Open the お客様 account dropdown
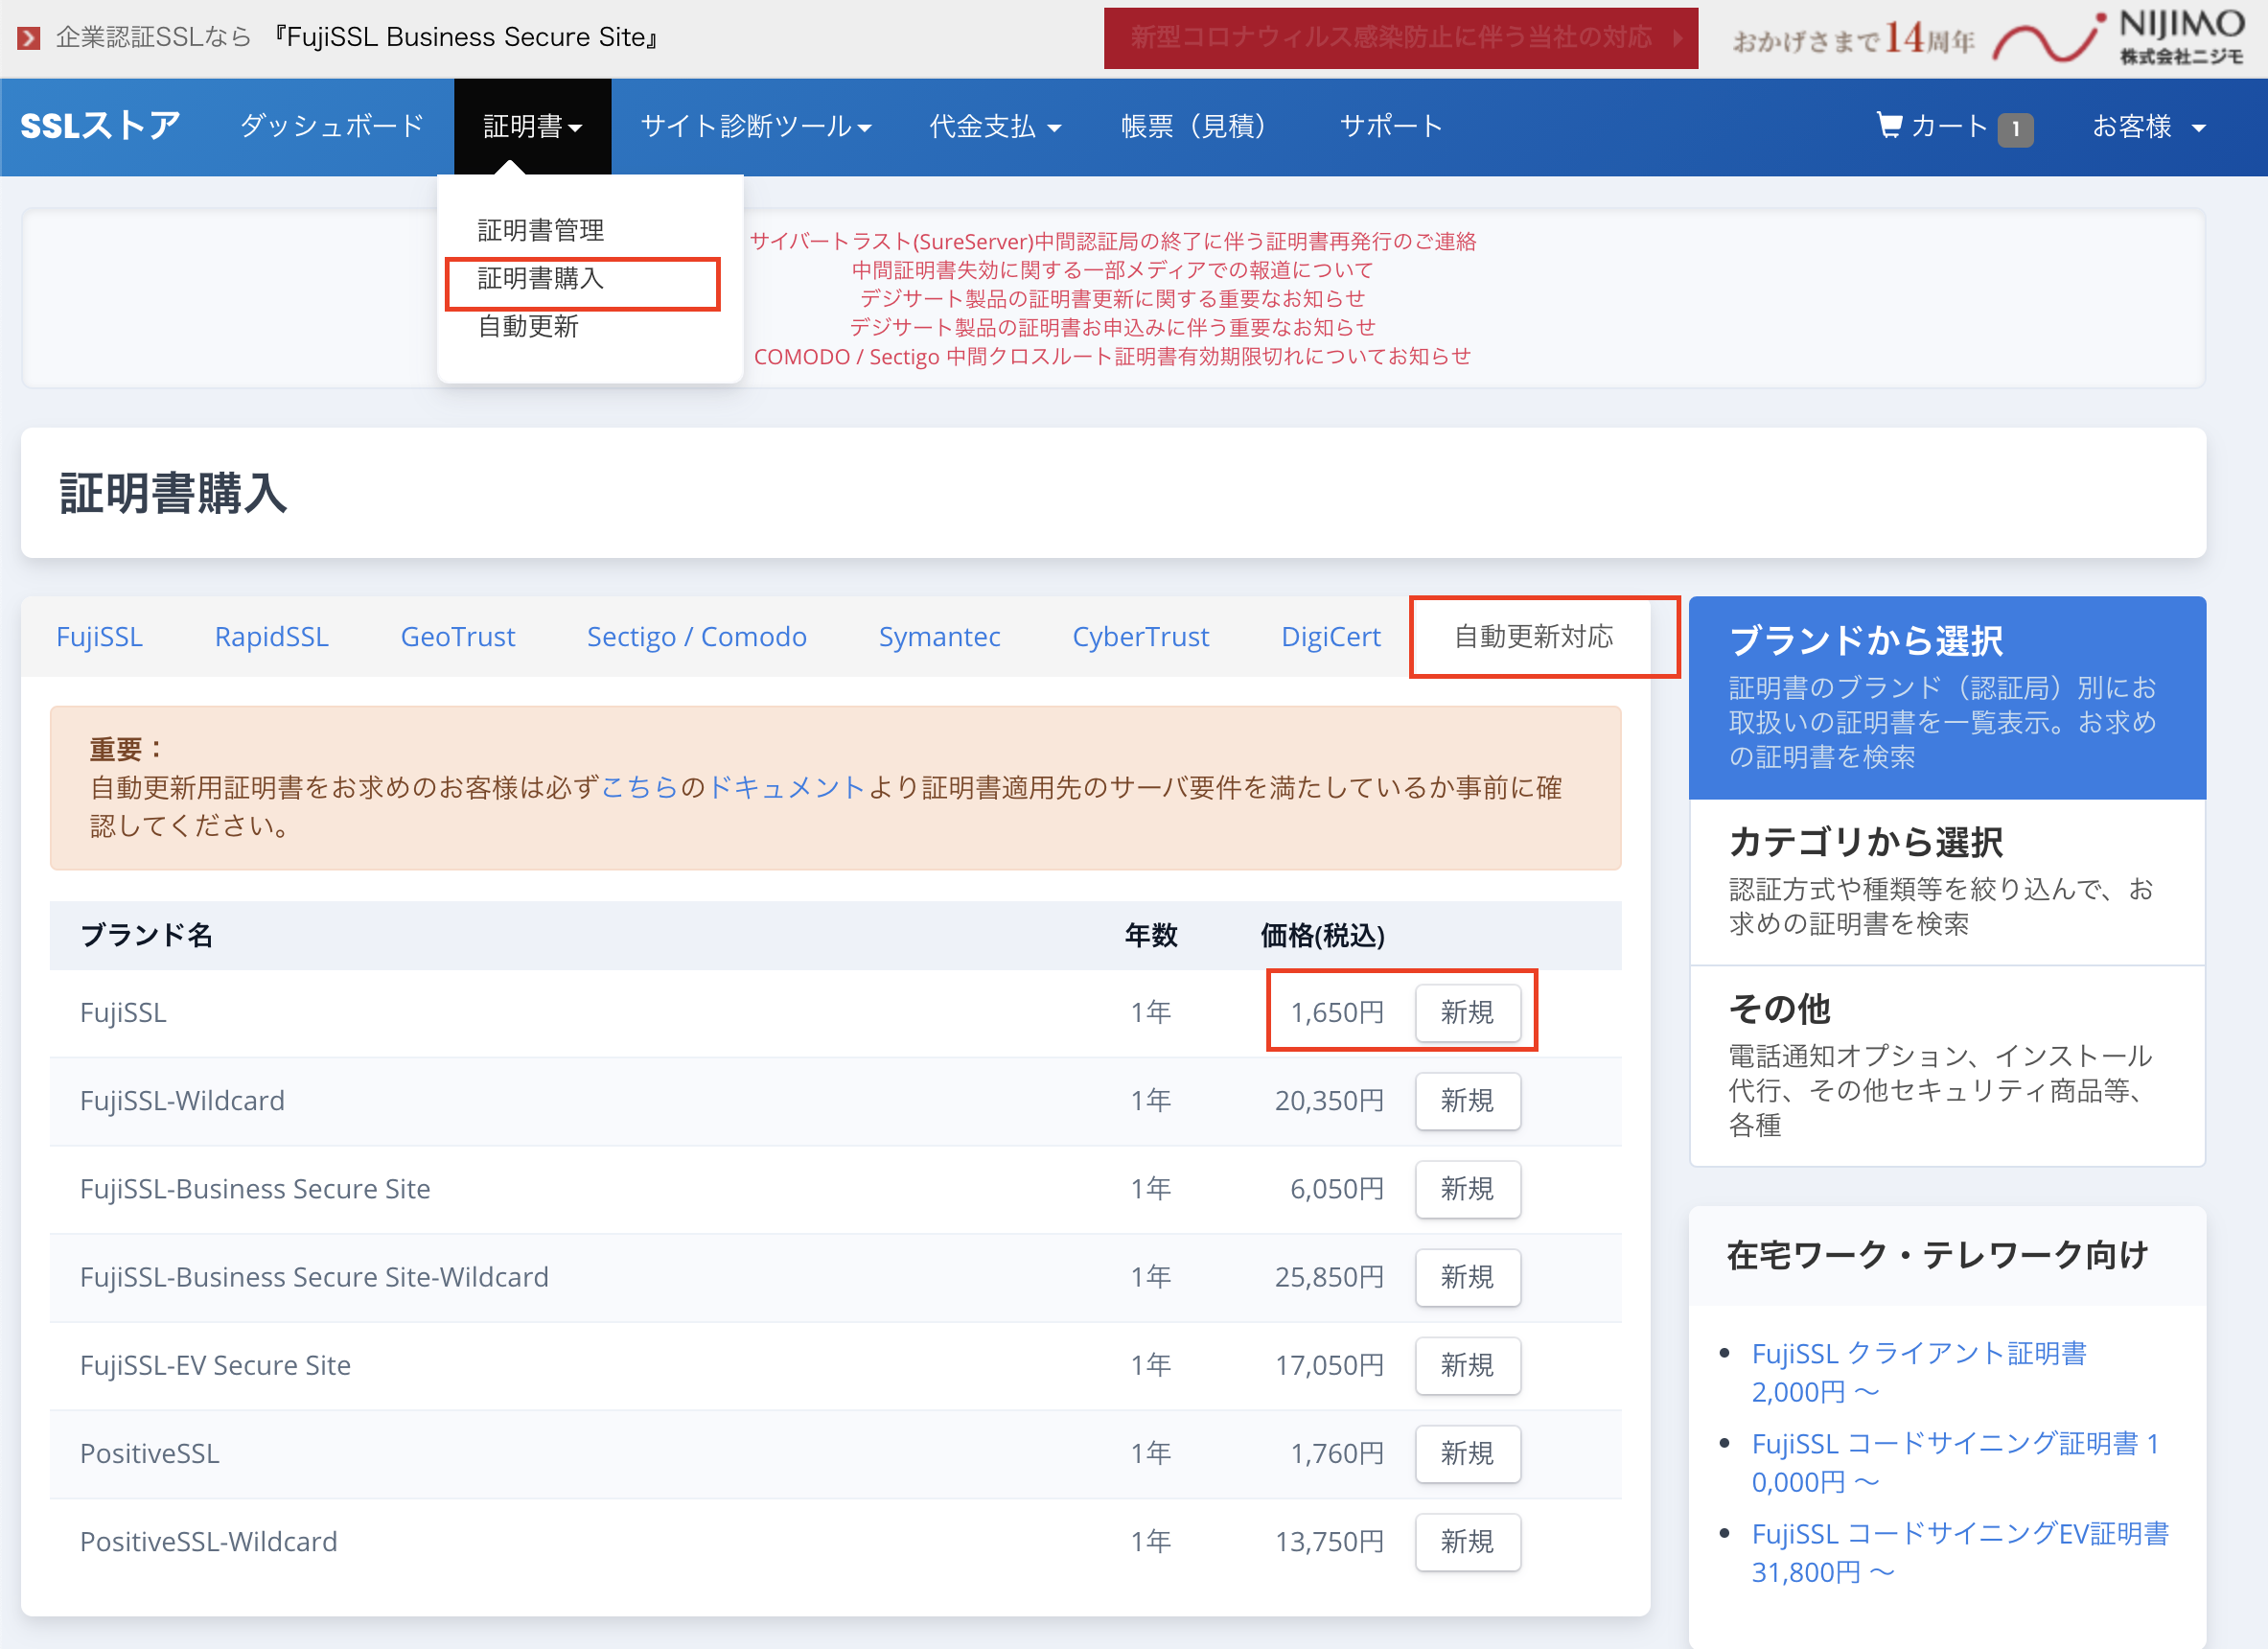The height and width of the screenshot is (1649, 2268). point(2149,127)
